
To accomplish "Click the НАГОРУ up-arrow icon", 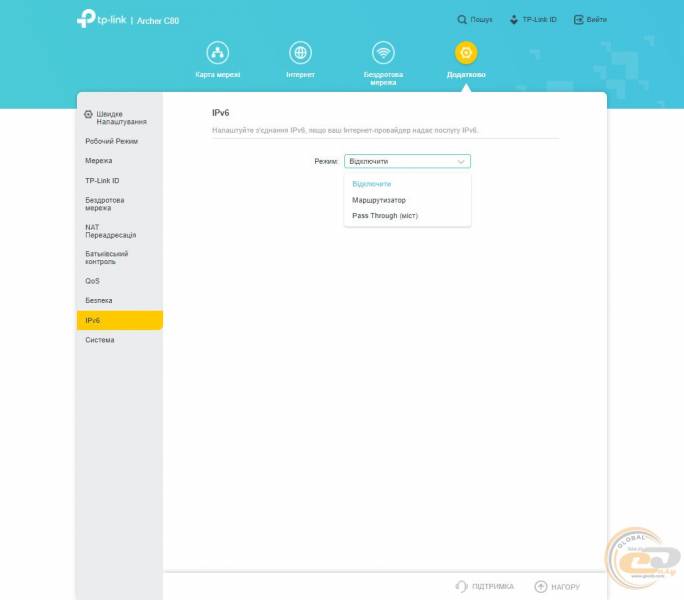I will (540, 586).
